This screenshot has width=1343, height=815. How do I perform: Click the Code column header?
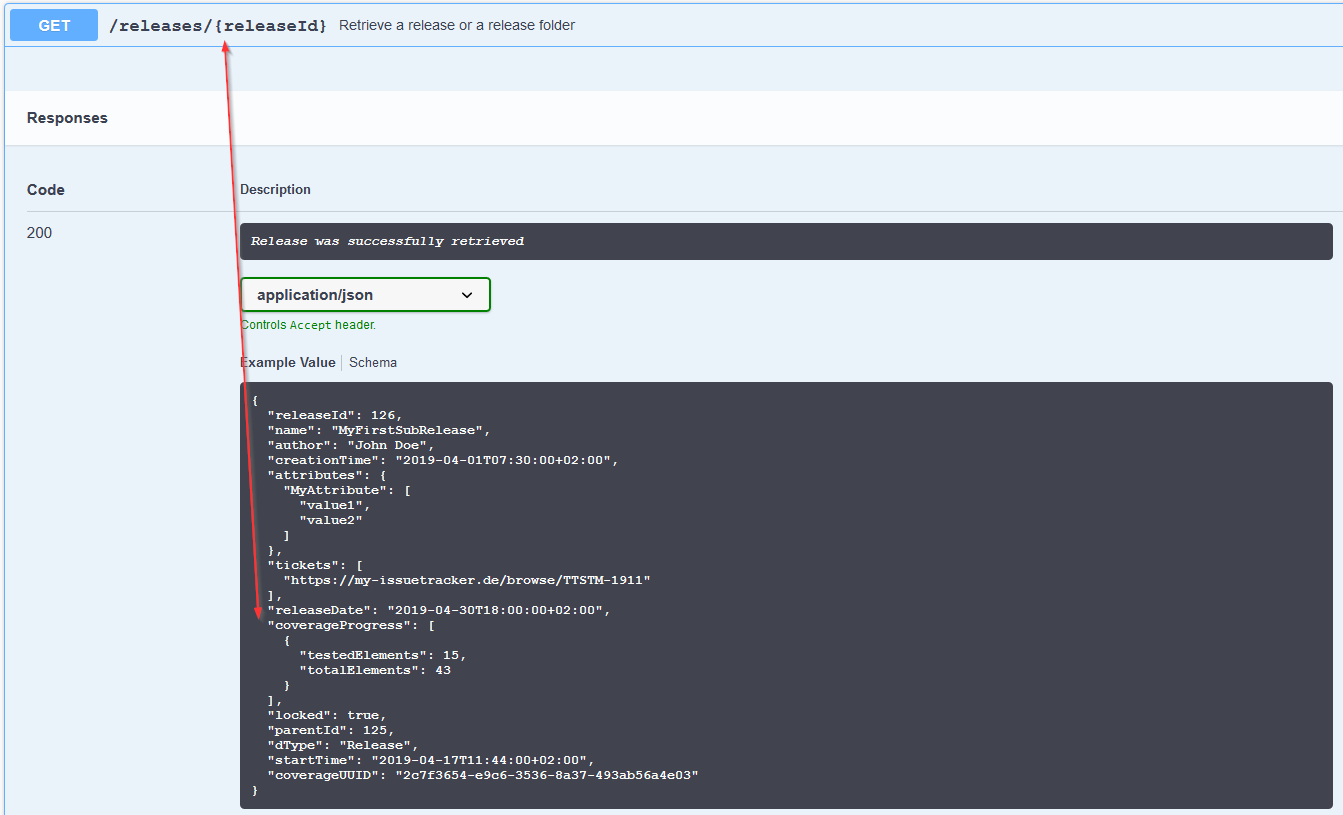tap(45, 190)
